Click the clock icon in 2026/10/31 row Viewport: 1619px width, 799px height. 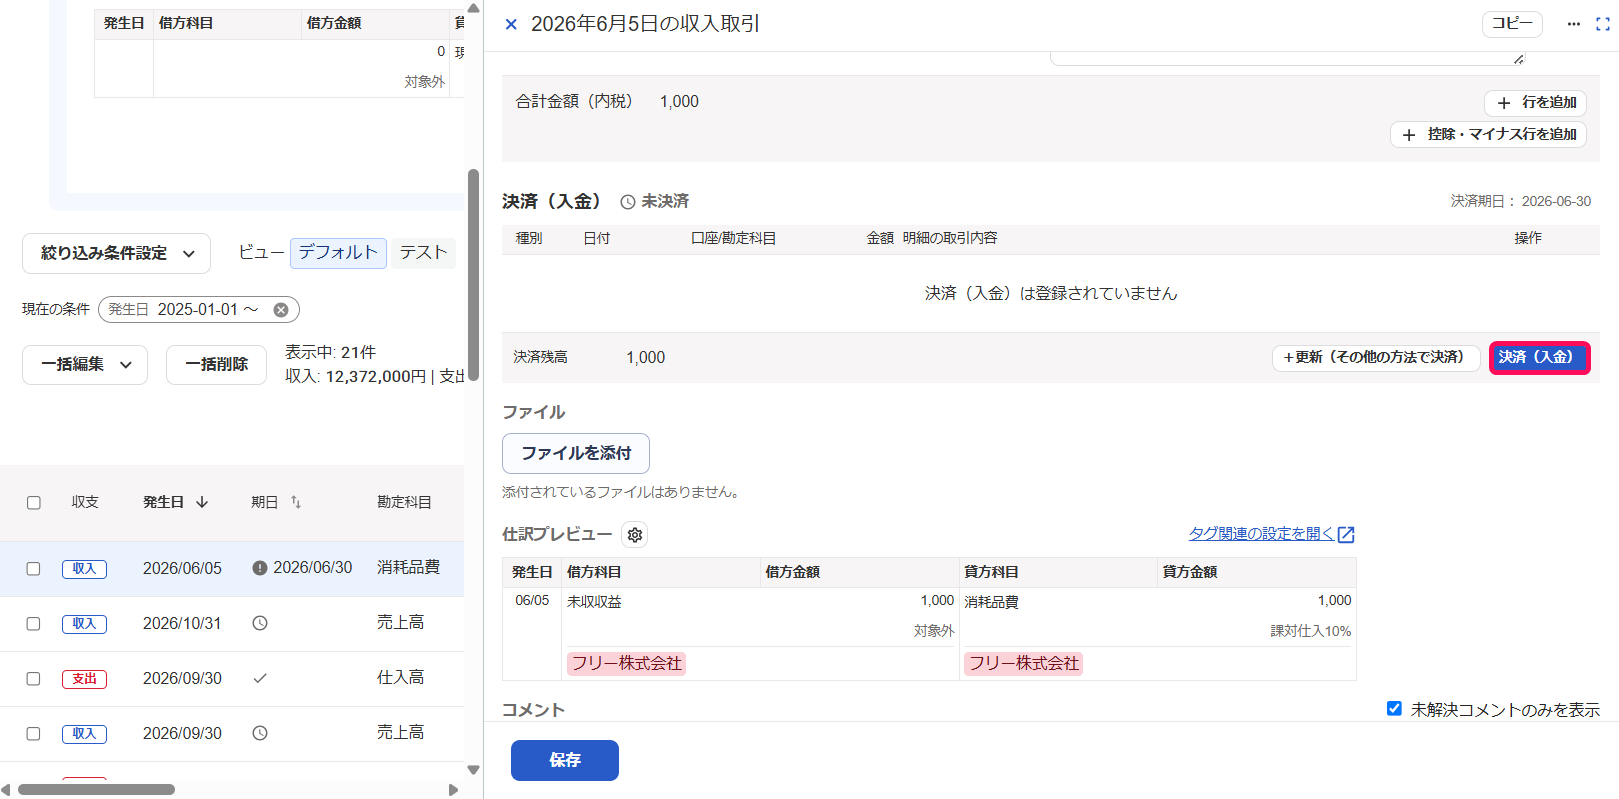[x=260, y=623]
